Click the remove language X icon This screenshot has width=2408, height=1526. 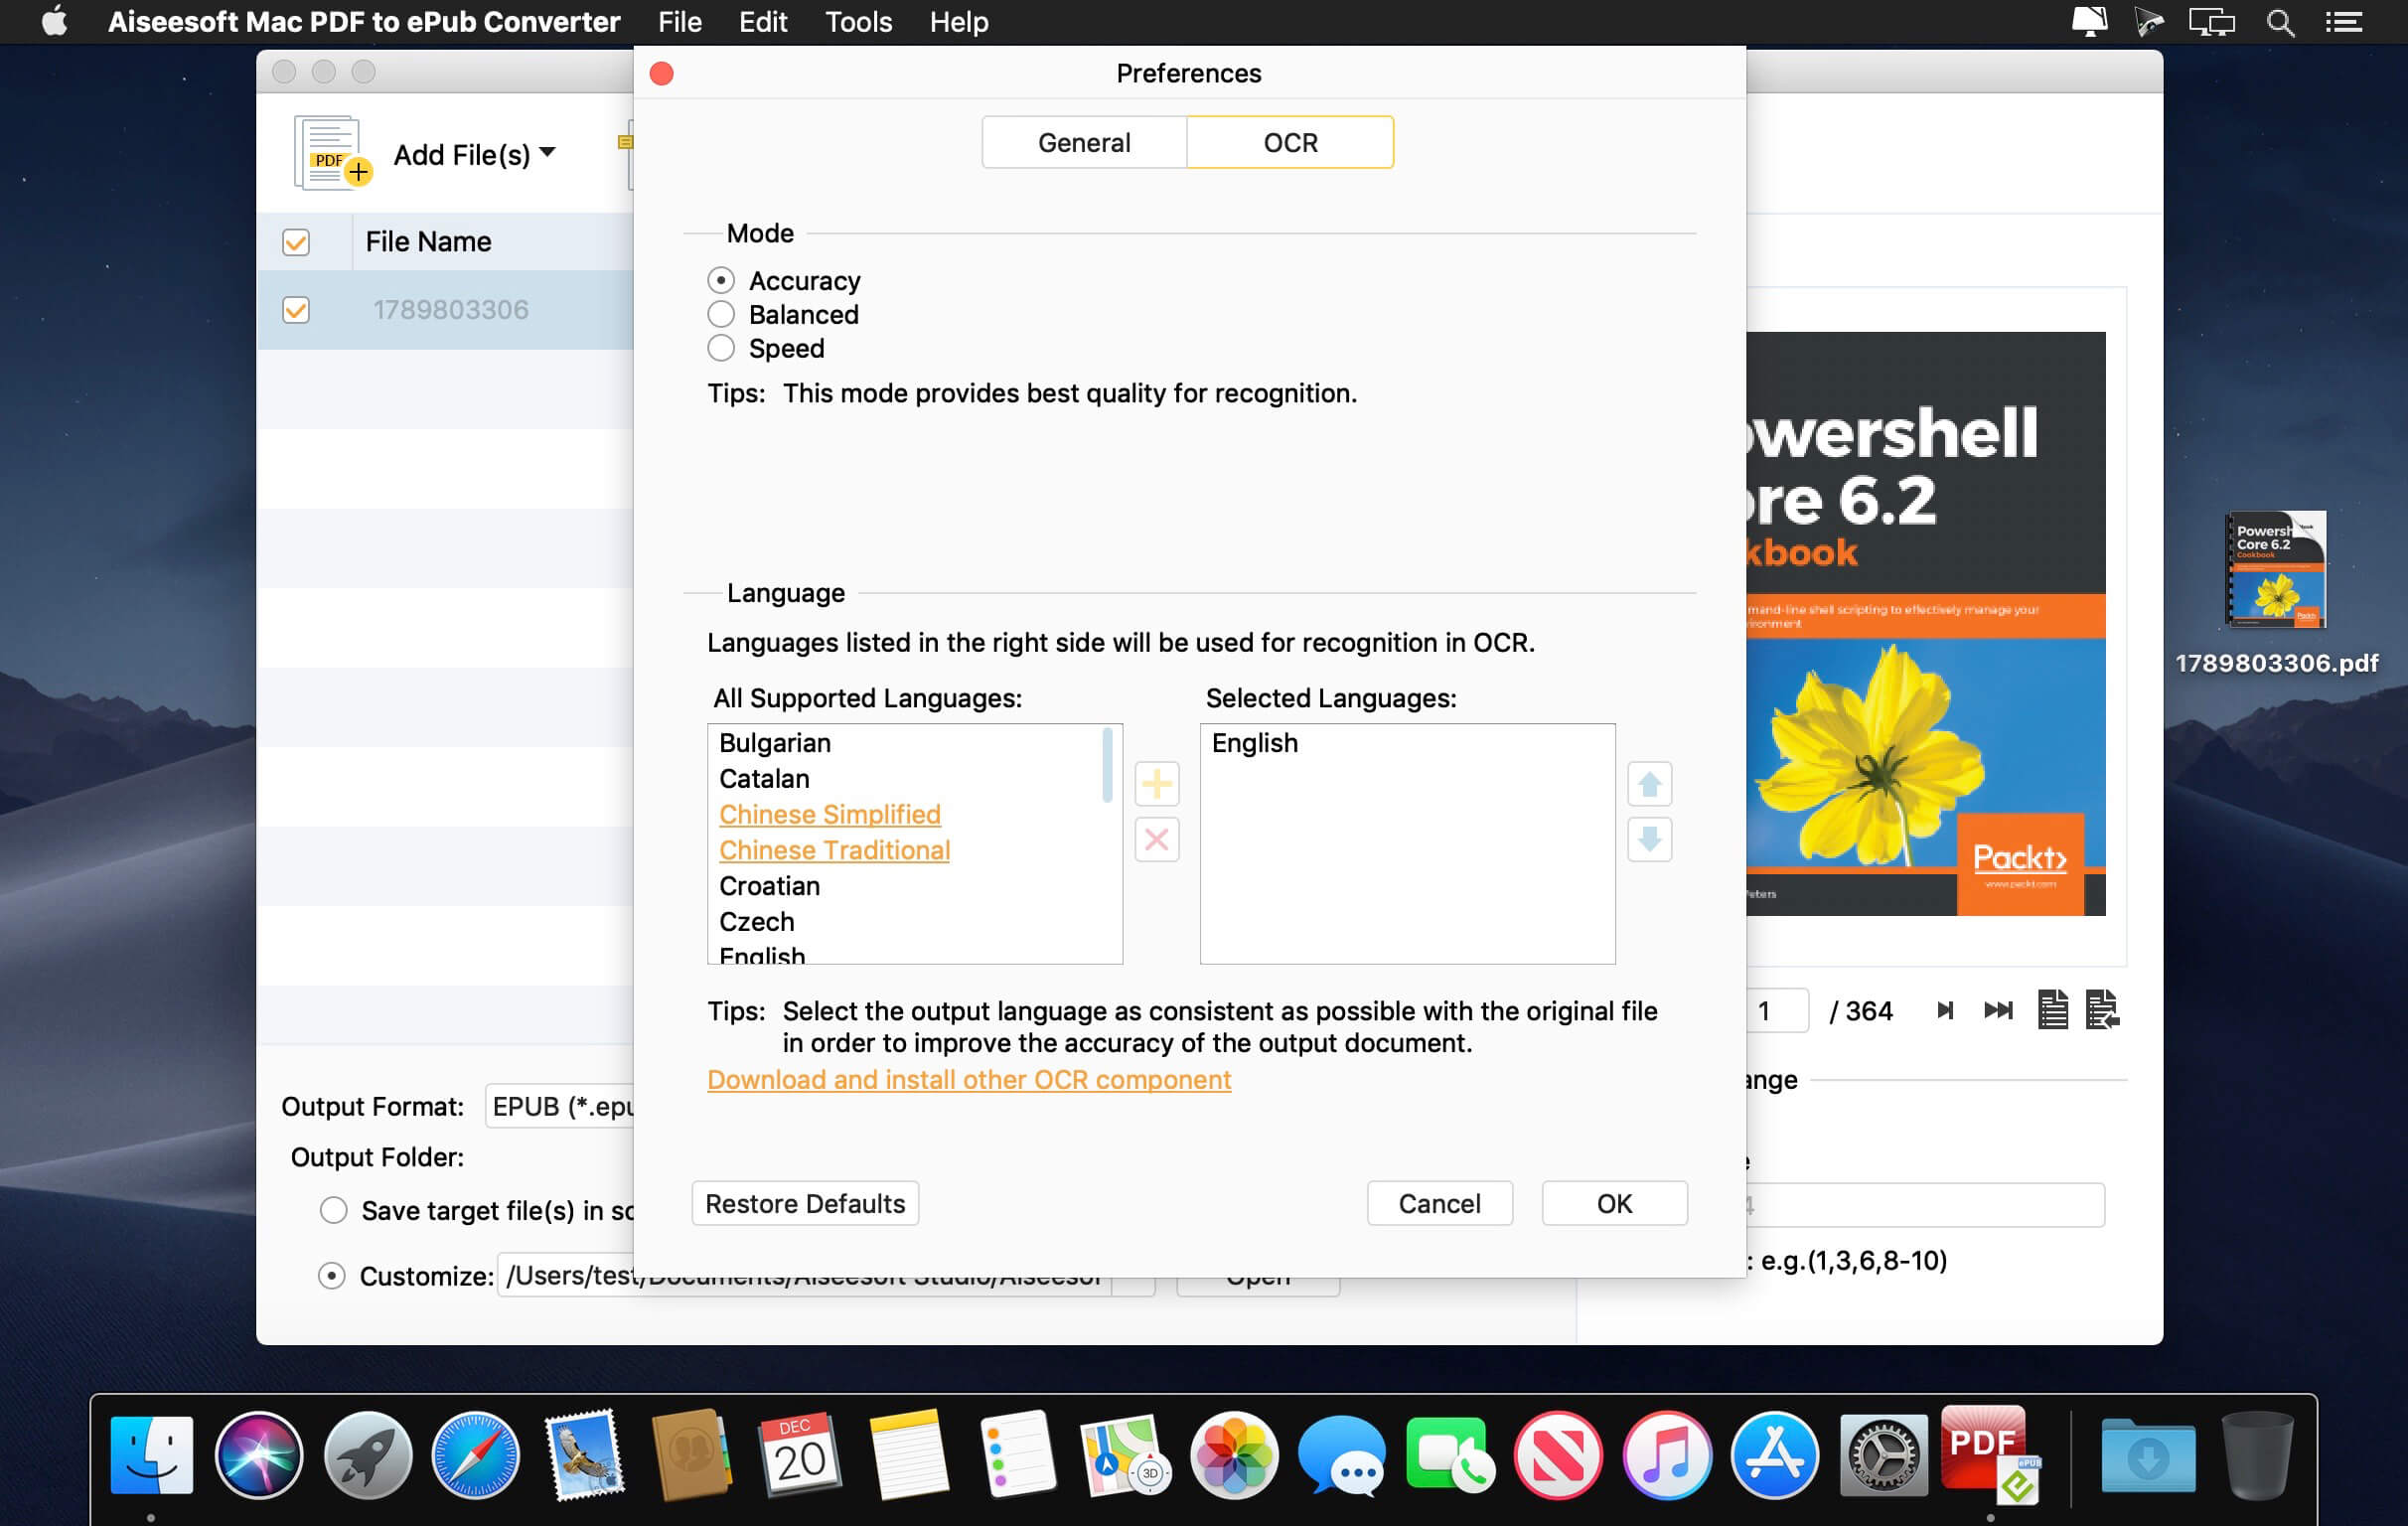(1157, 839)
